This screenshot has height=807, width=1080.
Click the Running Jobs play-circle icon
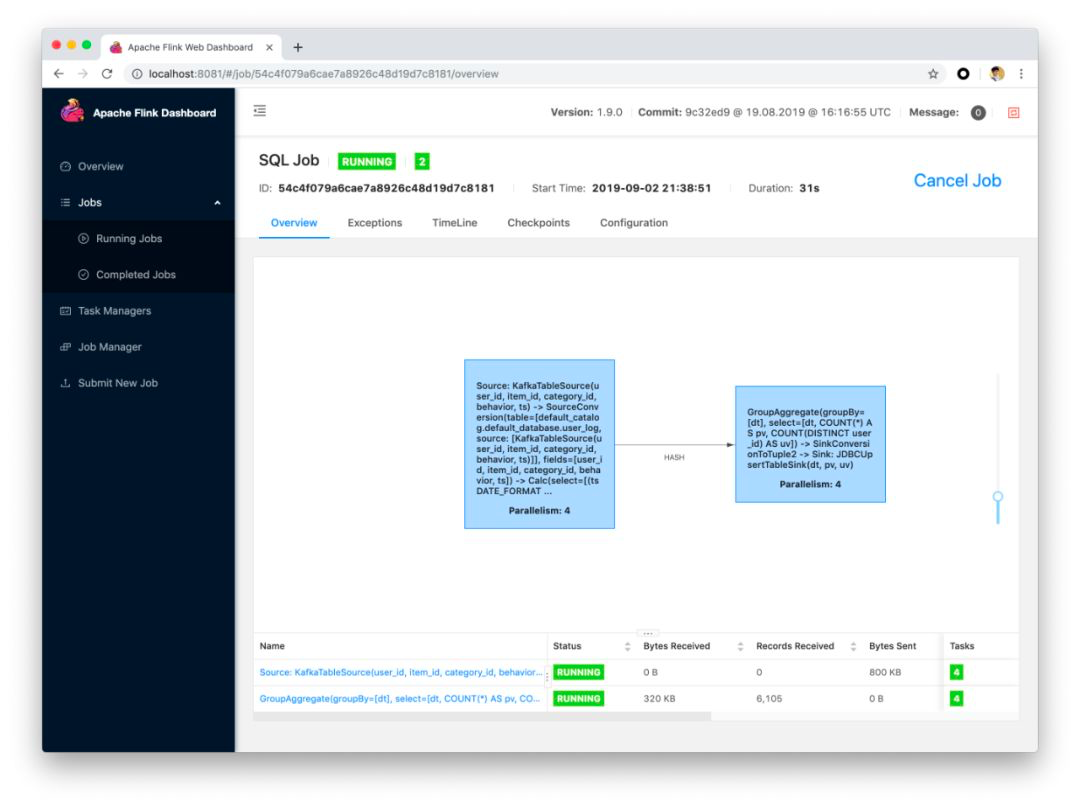(83, 238)
